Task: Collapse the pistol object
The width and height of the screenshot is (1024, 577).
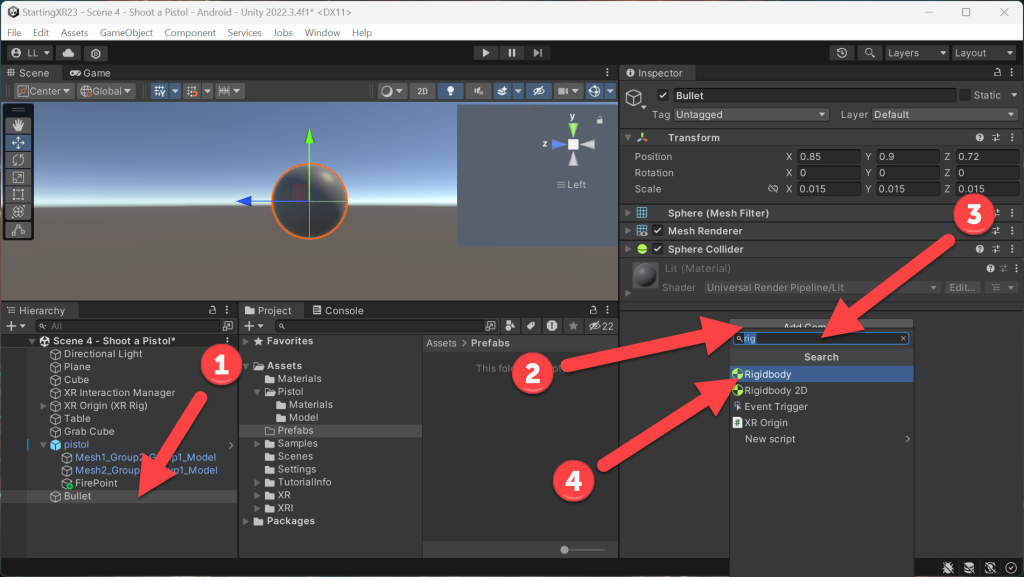Action: pyautogui.click(x=44, y=444)
